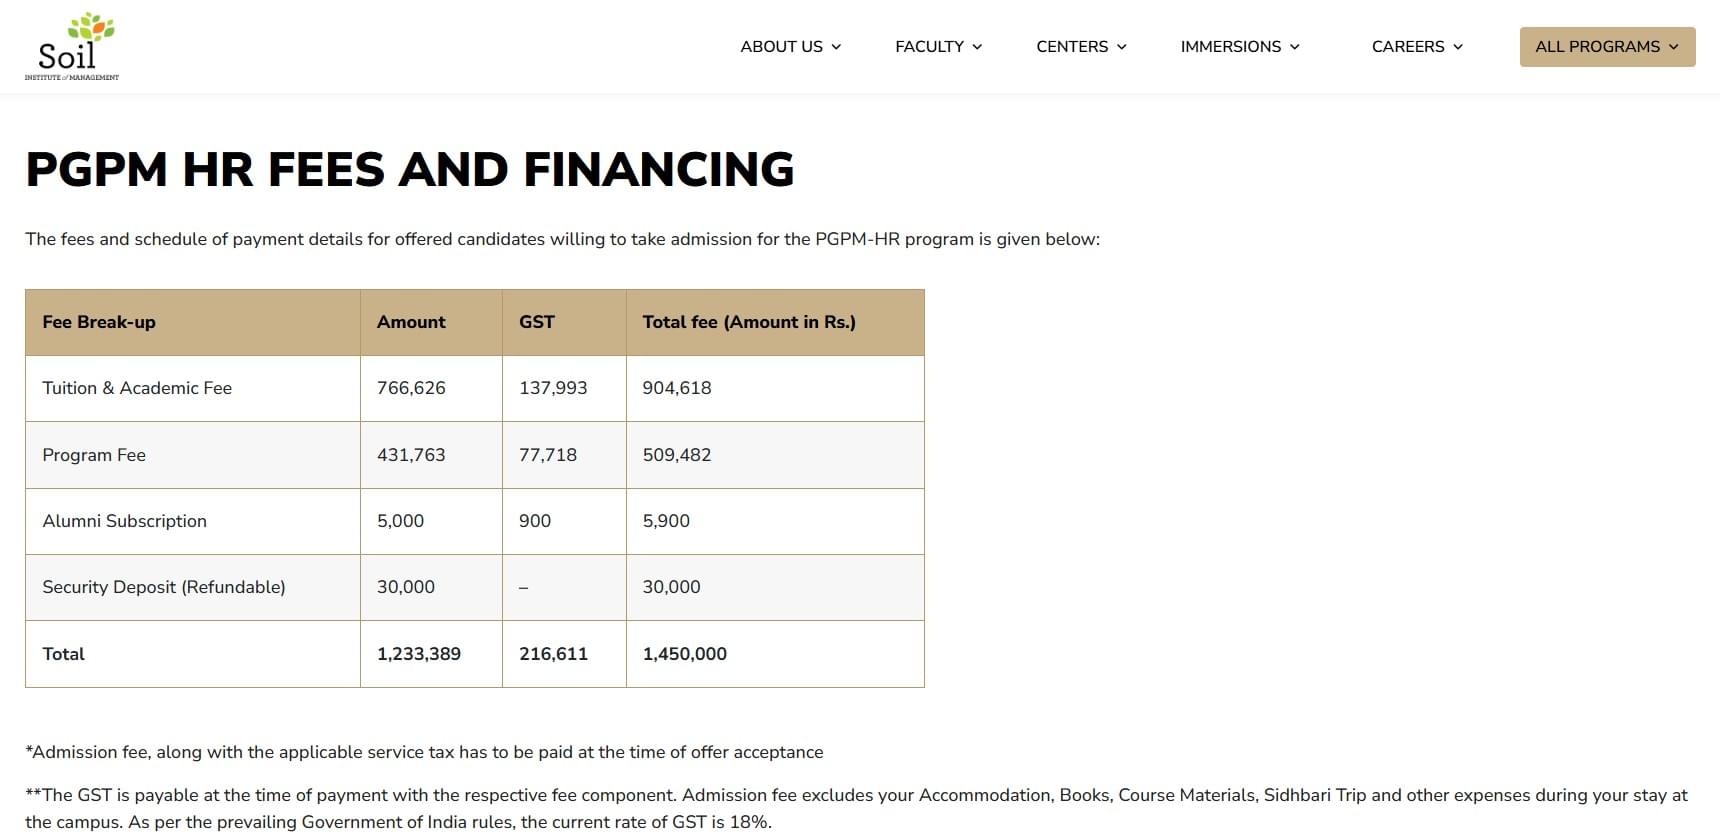Open the CAREERS menu

tap(1407, 47)
